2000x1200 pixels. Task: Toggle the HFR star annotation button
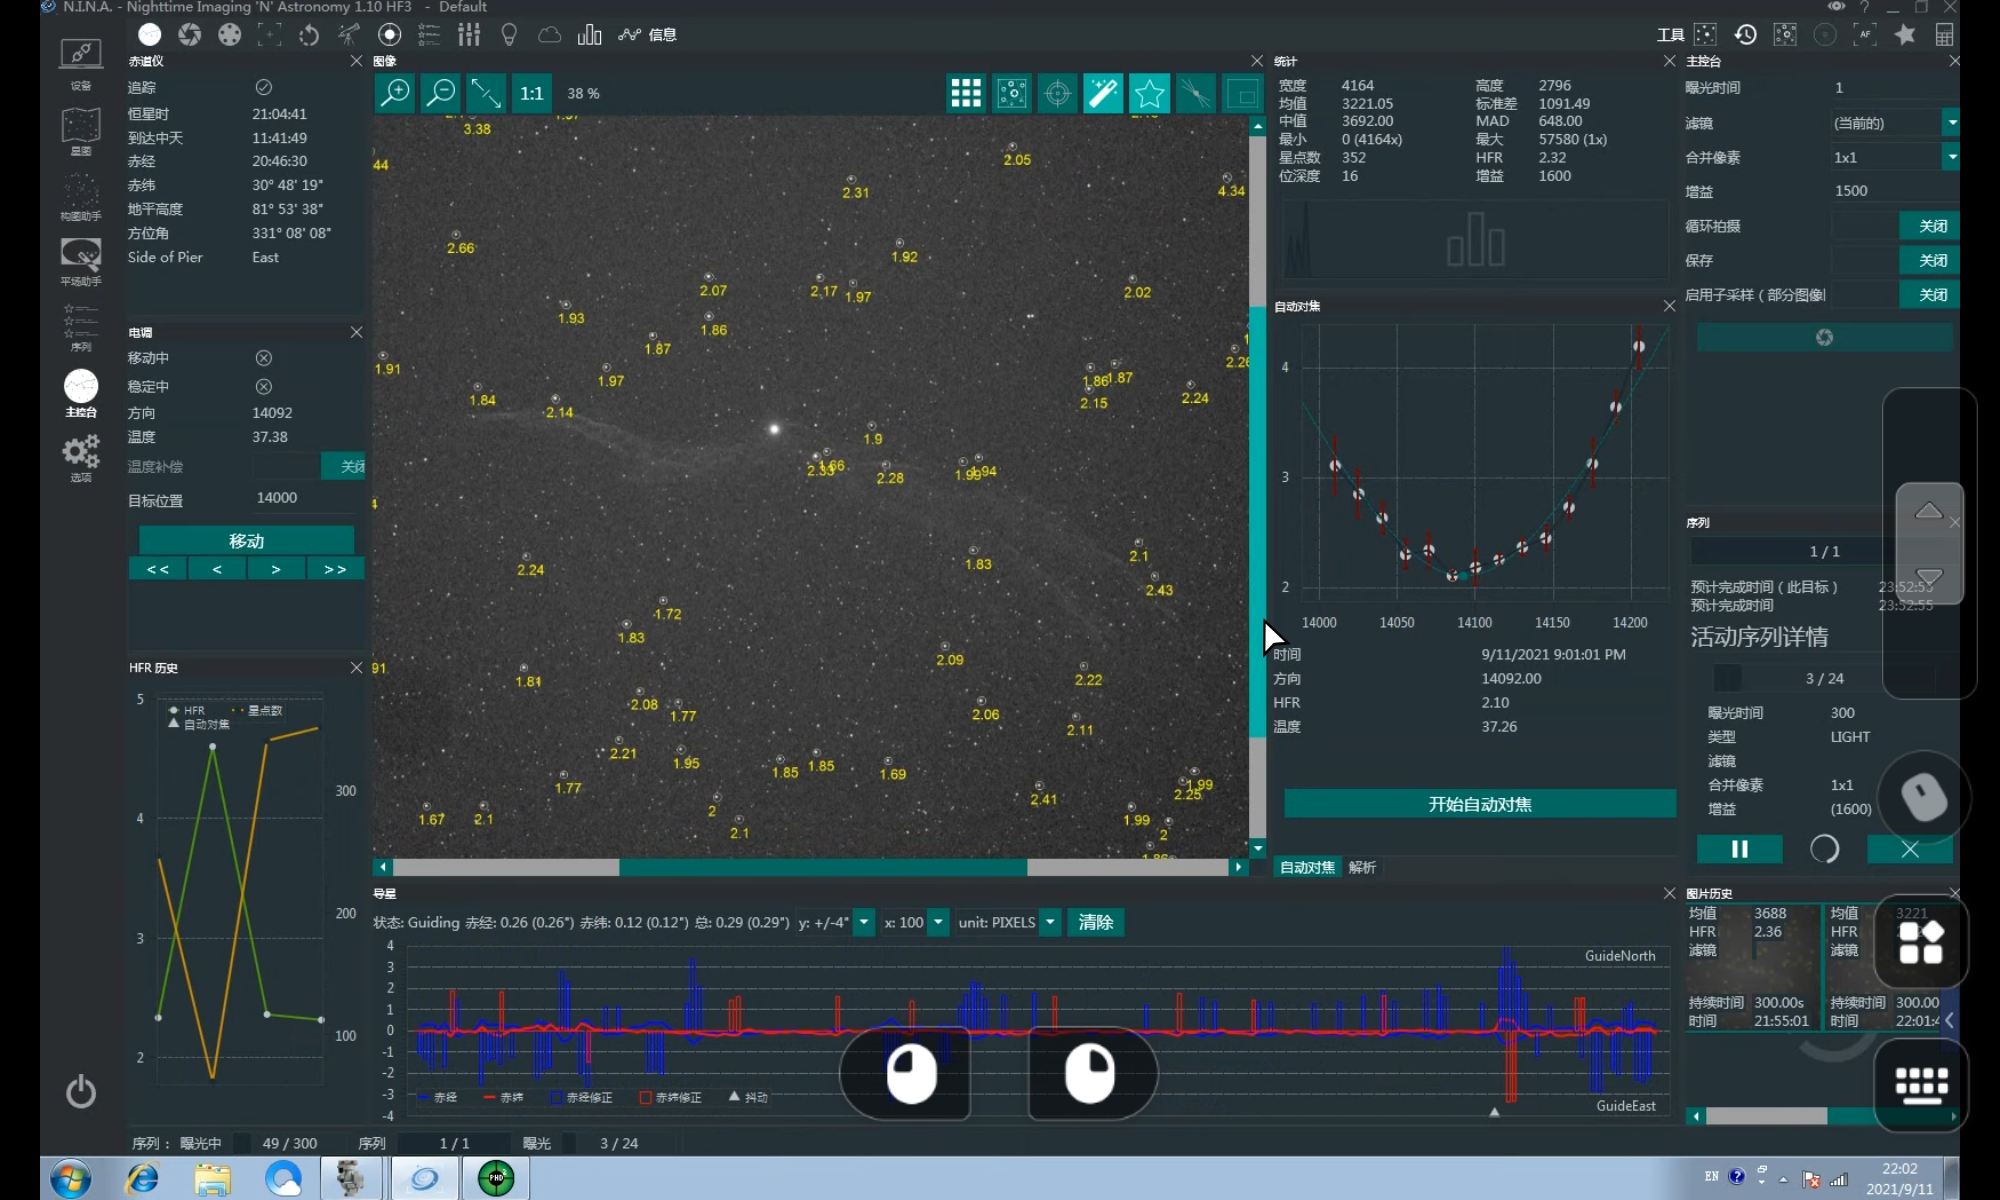click(1149, 93)
